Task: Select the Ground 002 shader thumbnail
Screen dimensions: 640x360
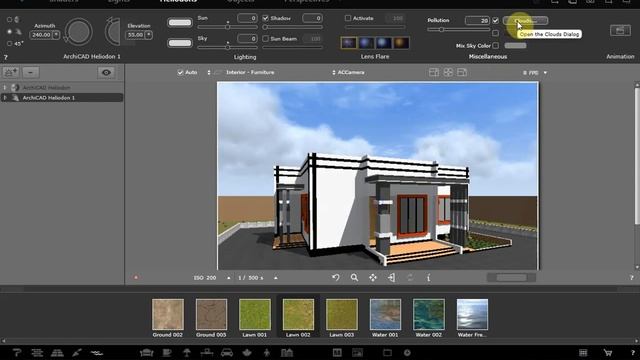Action: click(168, 314)
